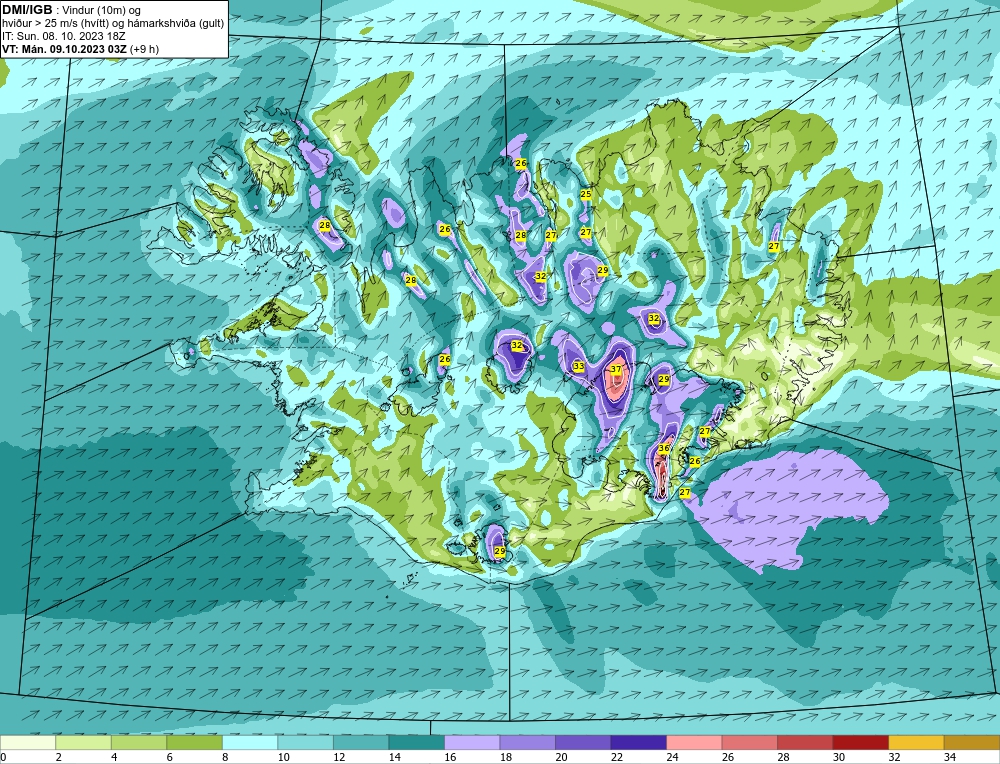The height and width of the screenshot is (764, 1000).
Task: Click the "IT: Sun. 08. 10. 2023 18Z" line
Action: point(64,36)
